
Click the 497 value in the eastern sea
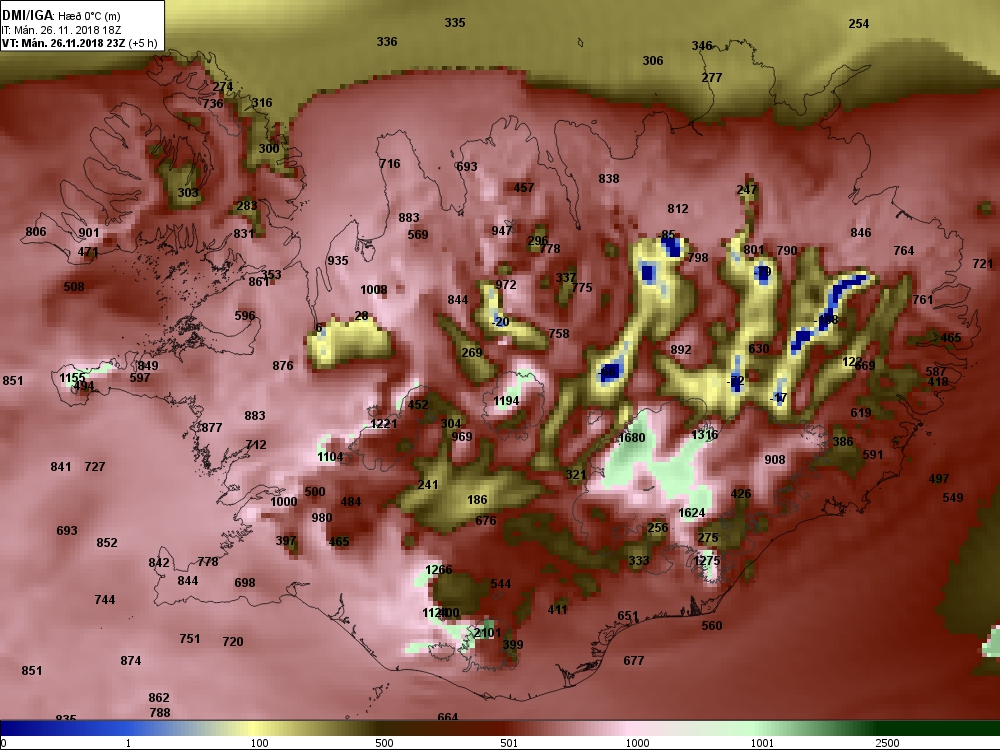click(x=939, y=479)
